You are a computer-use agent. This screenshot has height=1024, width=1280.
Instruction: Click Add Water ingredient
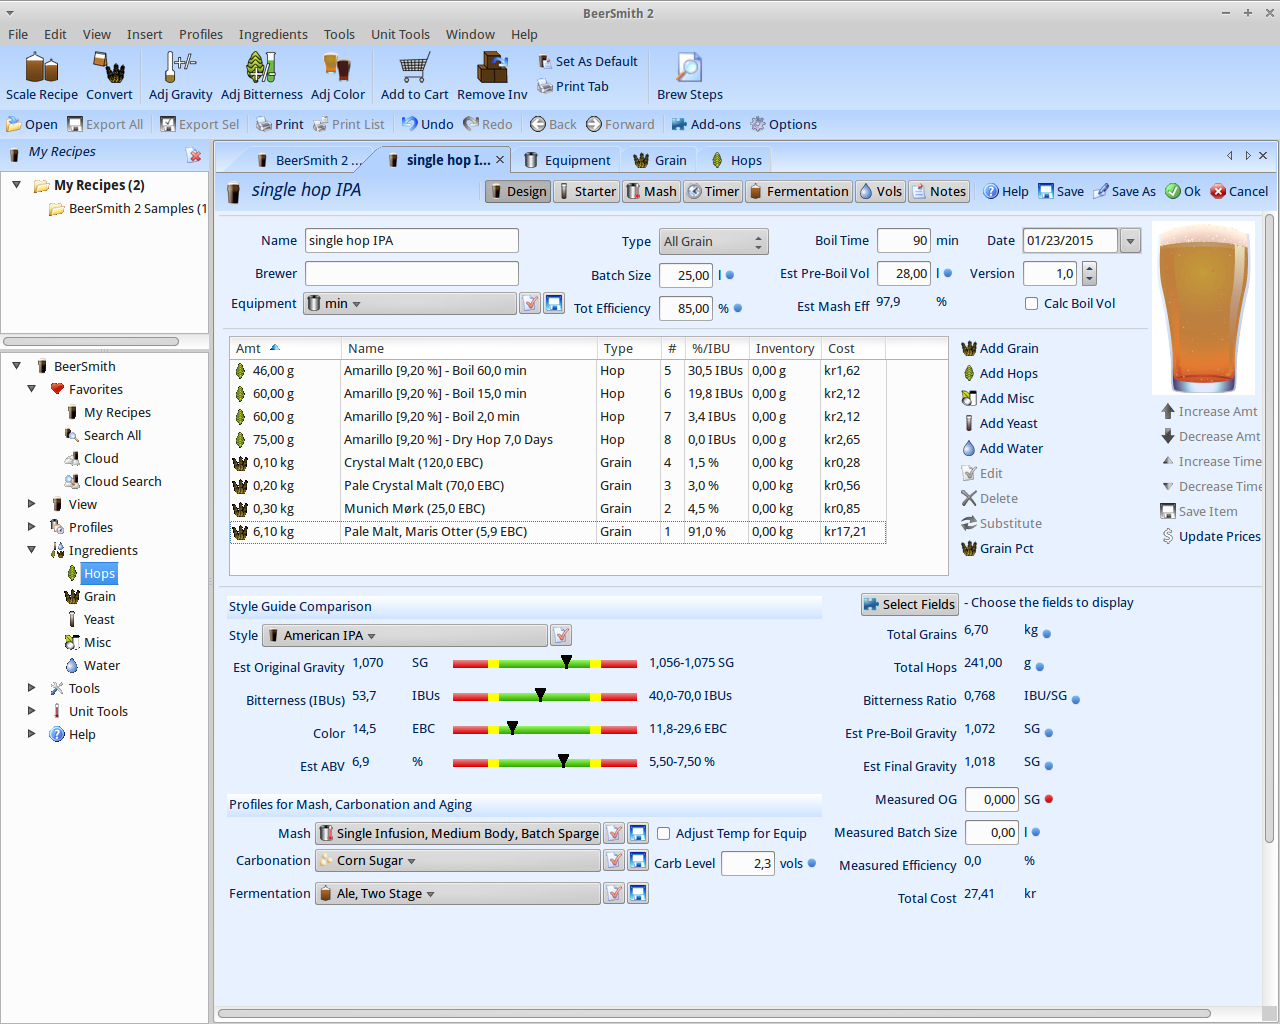1002,448
